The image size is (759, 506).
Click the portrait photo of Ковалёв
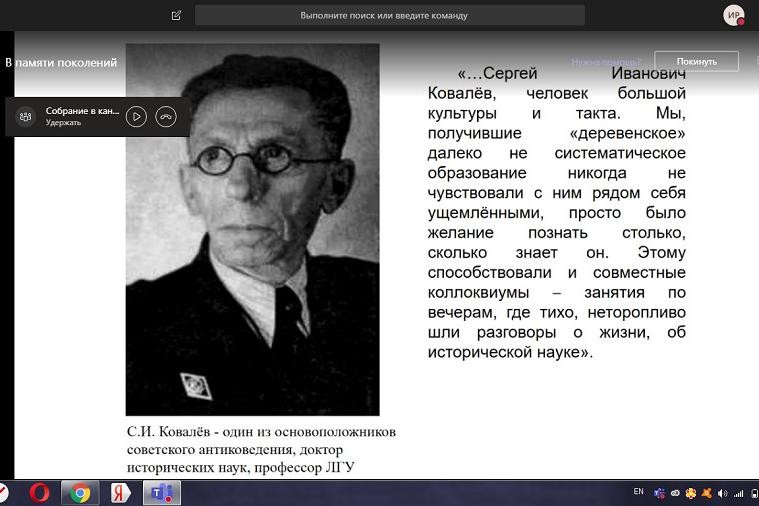point(252,229)
